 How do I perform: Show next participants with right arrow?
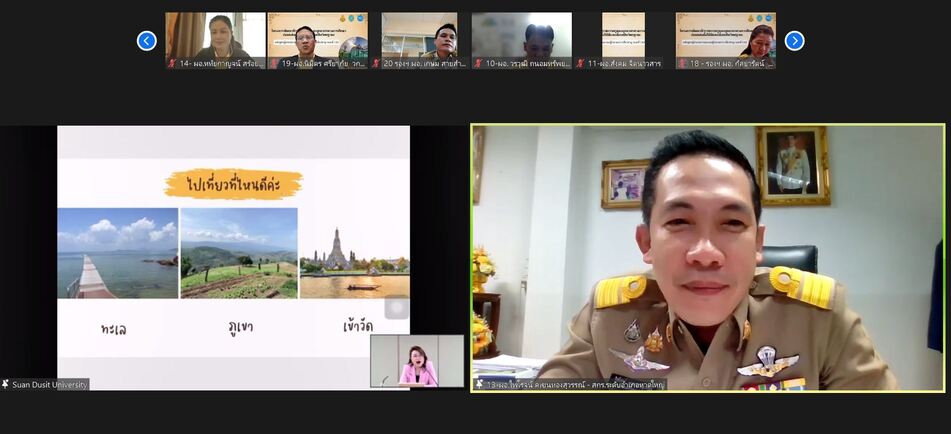[x=794, y=41]
